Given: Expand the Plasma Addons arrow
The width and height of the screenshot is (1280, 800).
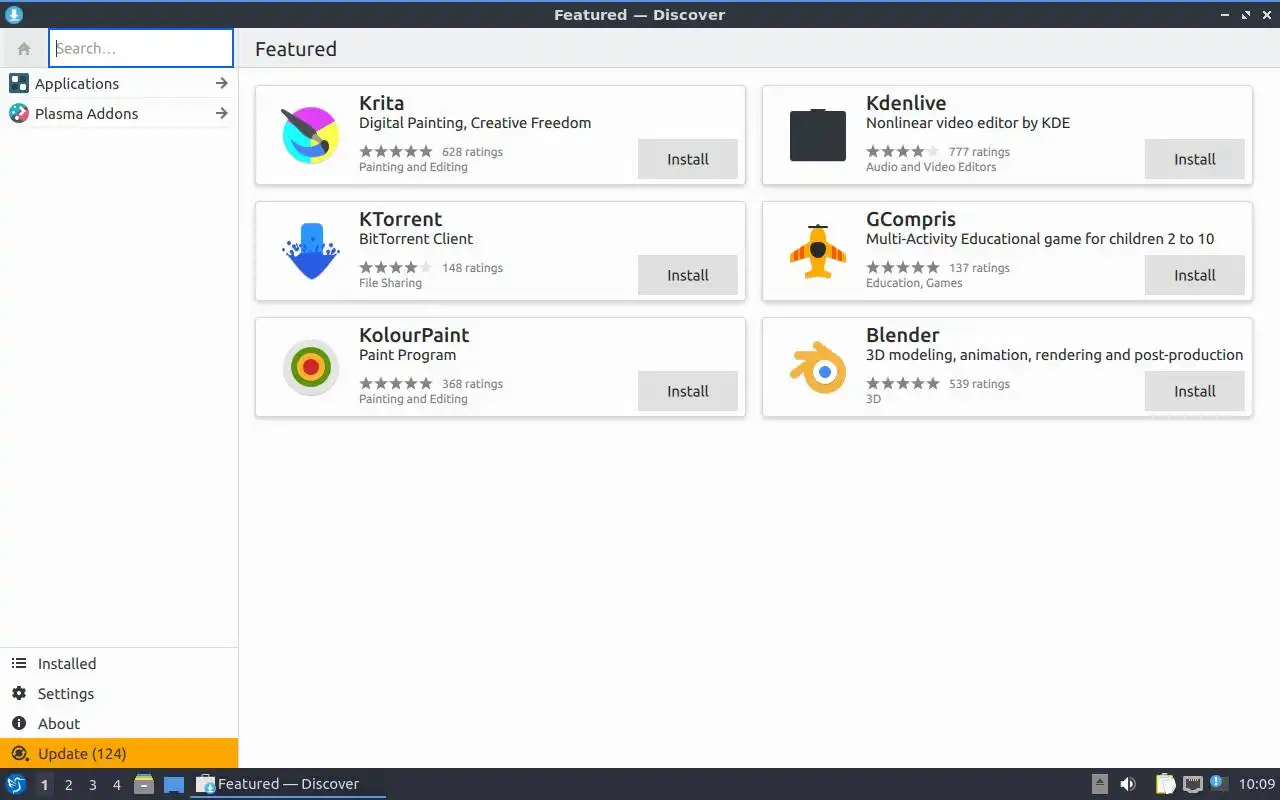Looking at the screenshot, I should click(x=222, y=113).
